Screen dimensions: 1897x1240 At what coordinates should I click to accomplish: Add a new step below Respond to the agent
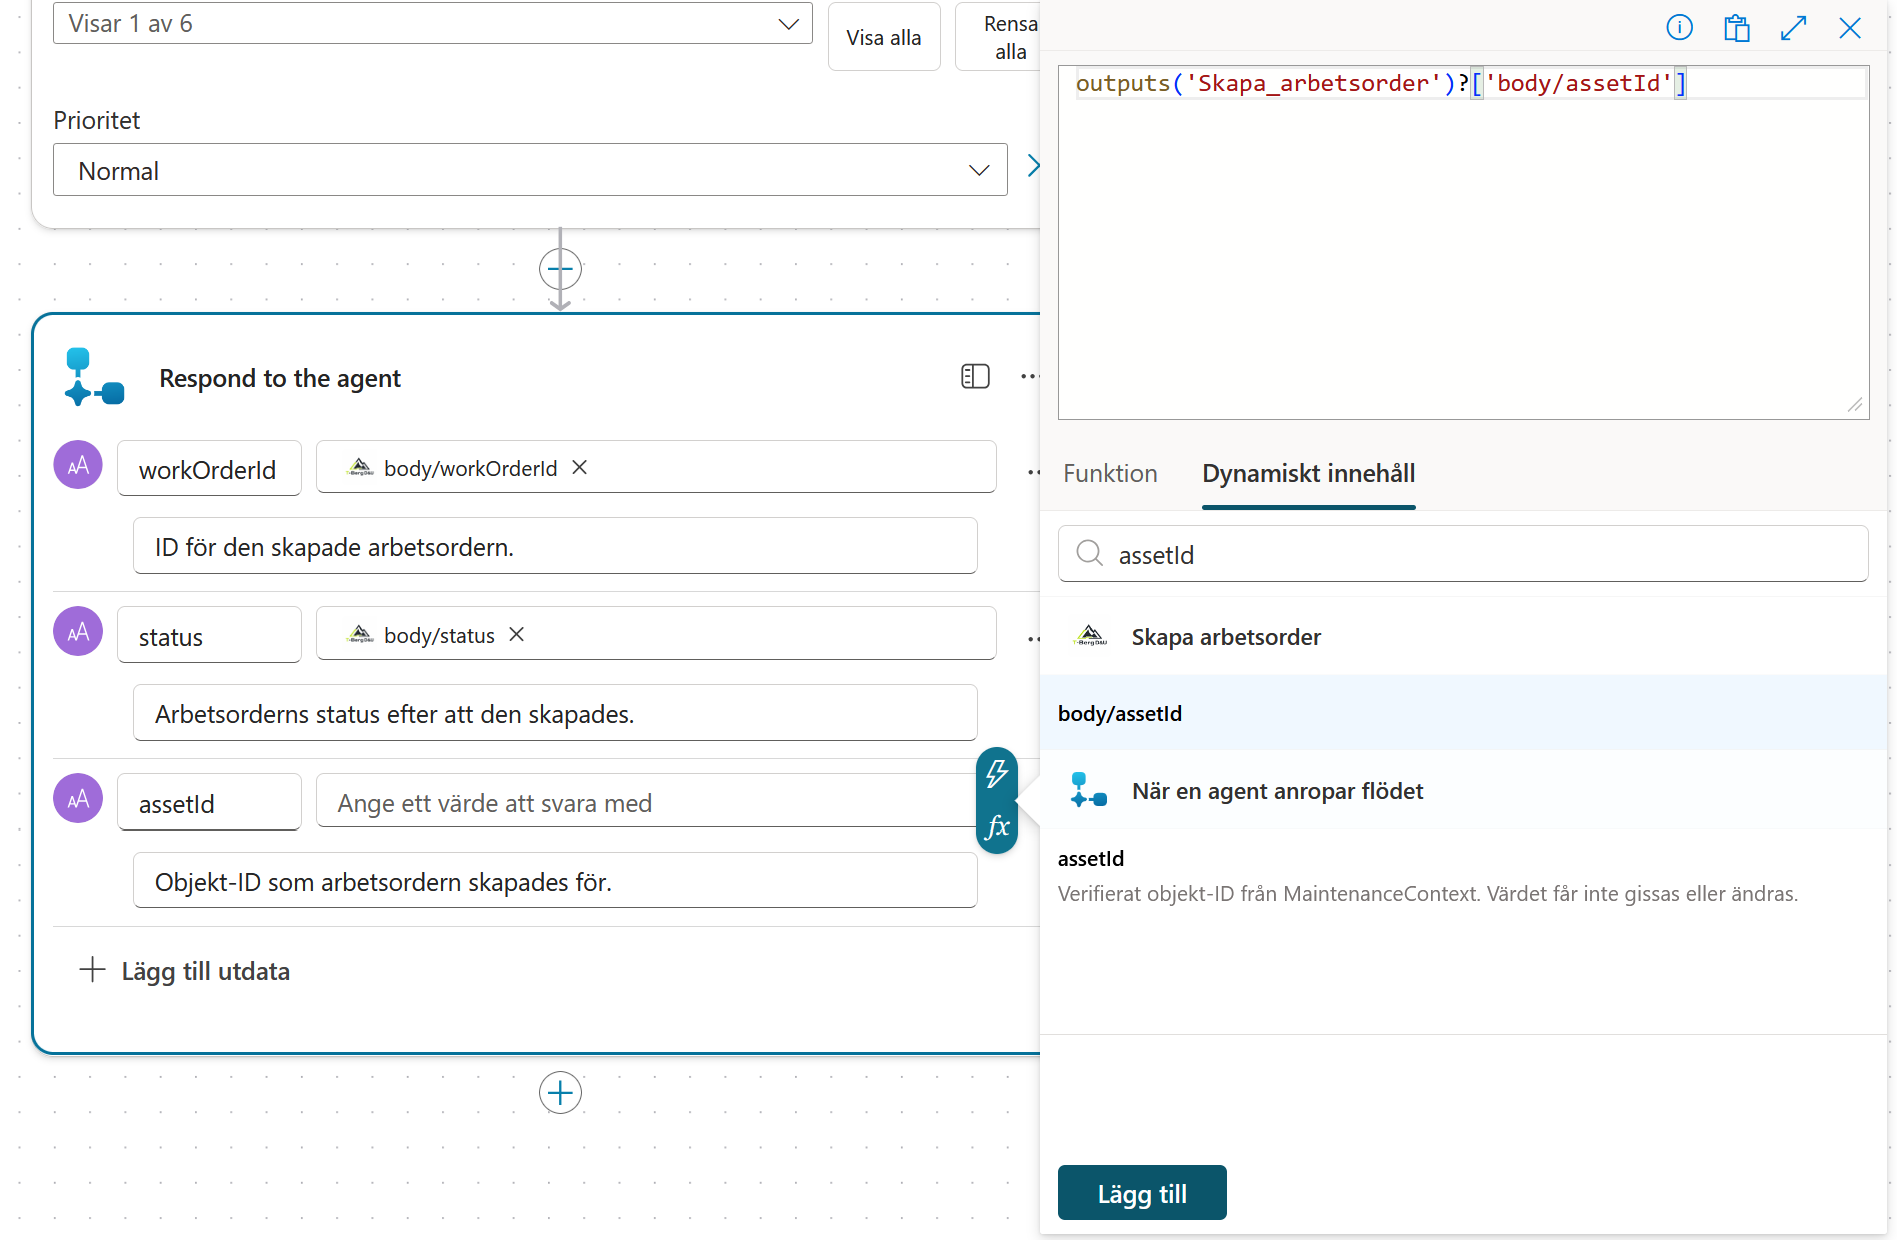(x=560, y=1092)
